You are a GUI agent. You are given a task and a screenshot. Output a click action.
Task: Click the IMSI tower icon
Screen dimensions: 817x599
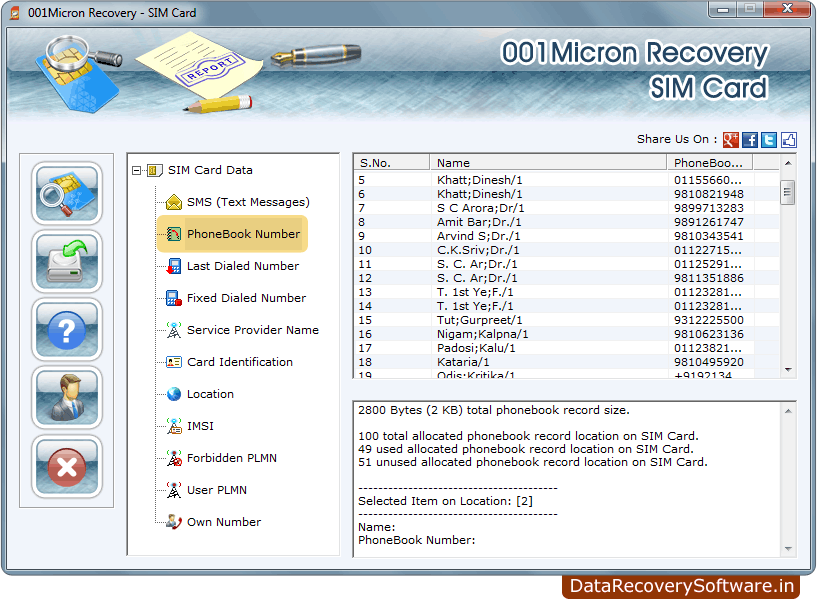(174, 426)
